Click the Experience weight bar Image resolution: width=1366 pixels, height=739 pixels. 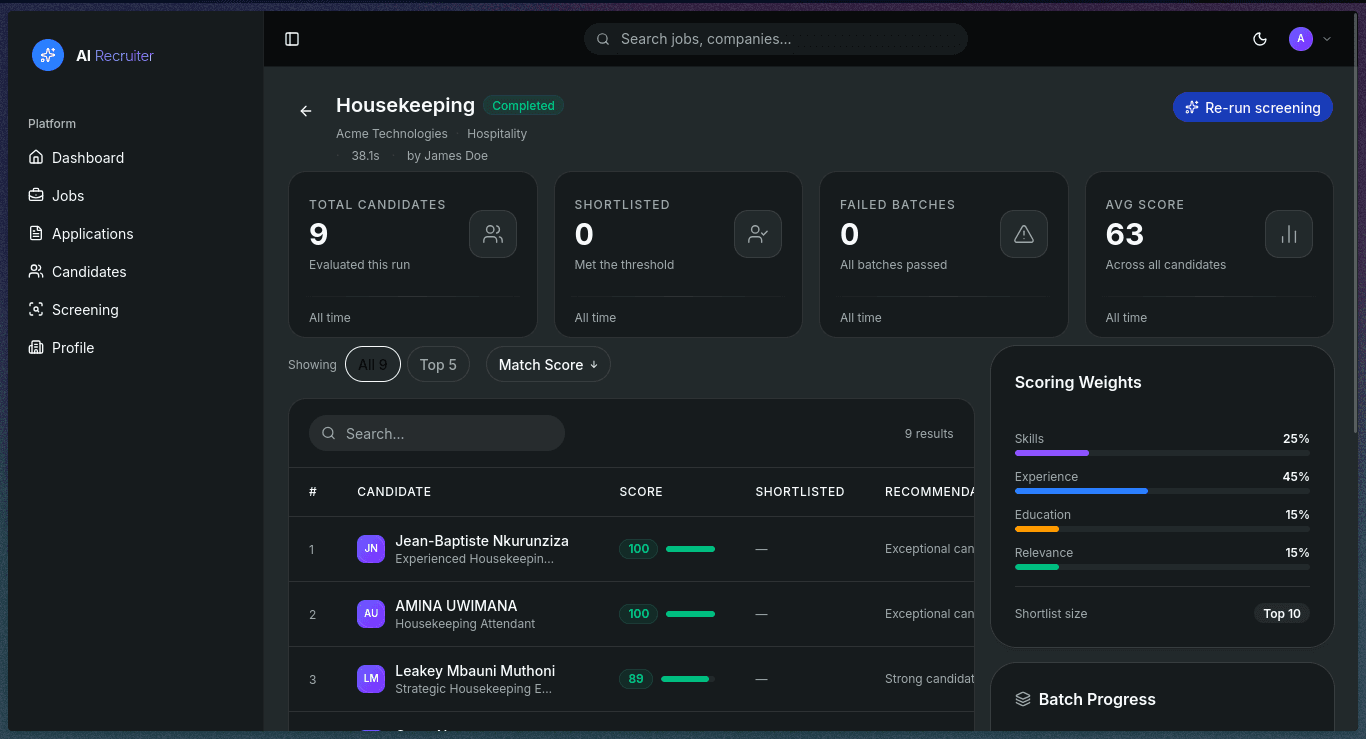point(1162,491)
